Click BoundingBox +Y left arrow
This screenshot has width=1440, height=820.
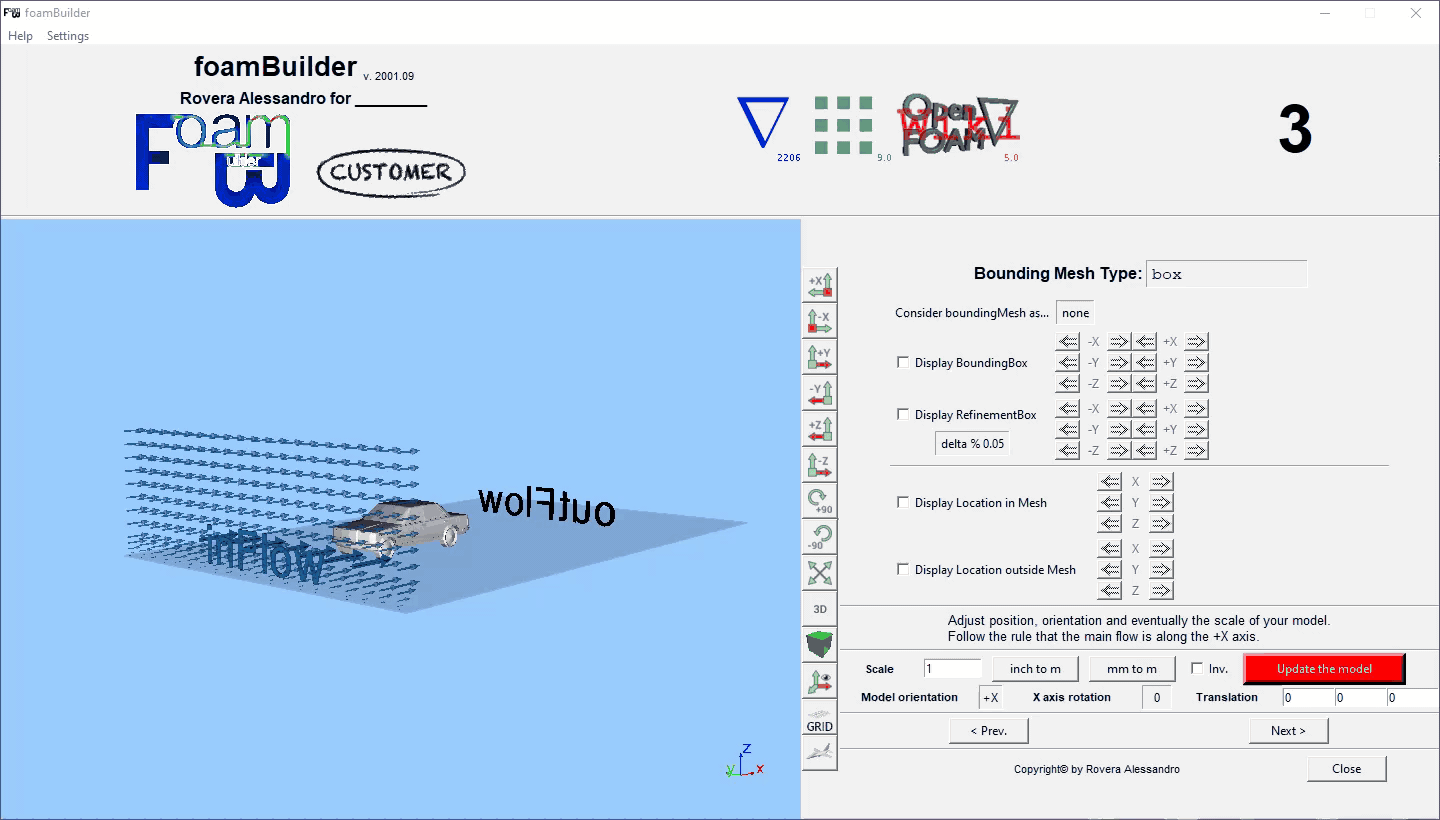[x=1146, y=363]
